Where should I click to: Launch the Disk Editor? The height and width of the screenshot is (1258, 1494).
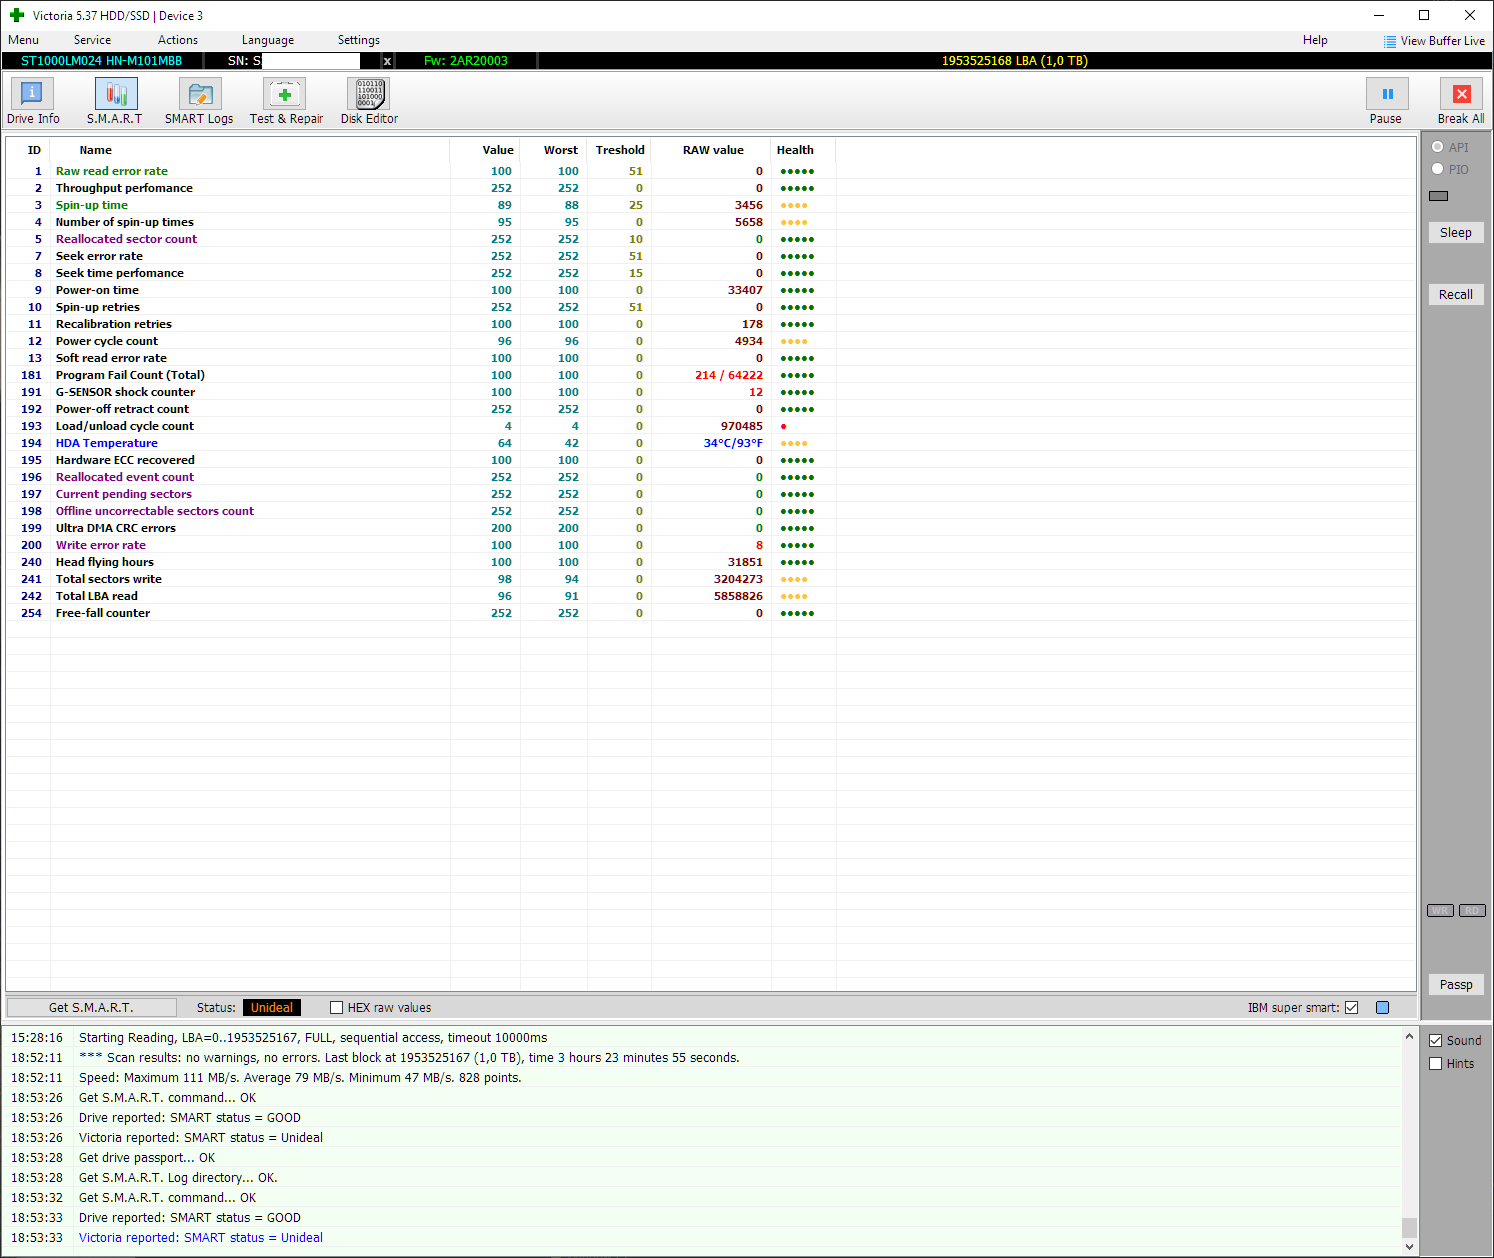point(369,101)
